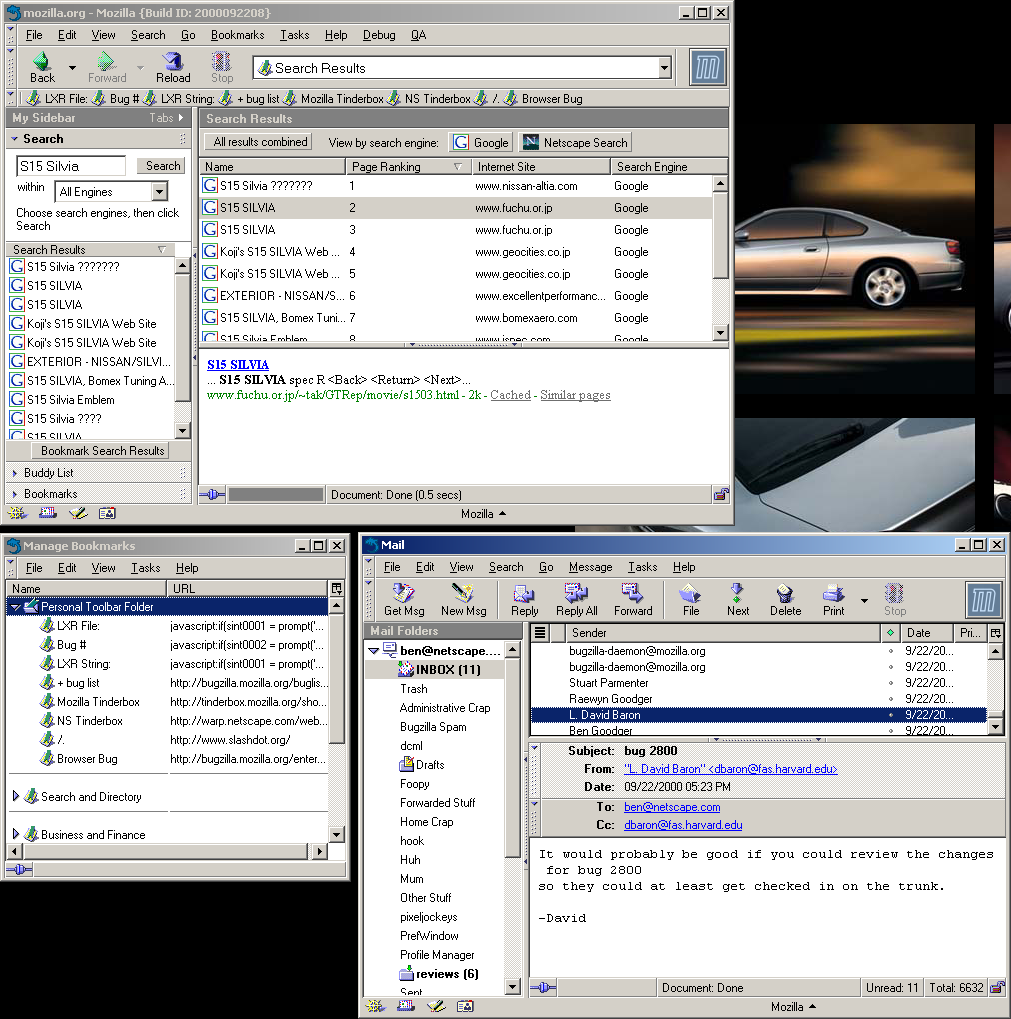Expand the Business and Finance bookmark folder

click(x=16, y=834)
